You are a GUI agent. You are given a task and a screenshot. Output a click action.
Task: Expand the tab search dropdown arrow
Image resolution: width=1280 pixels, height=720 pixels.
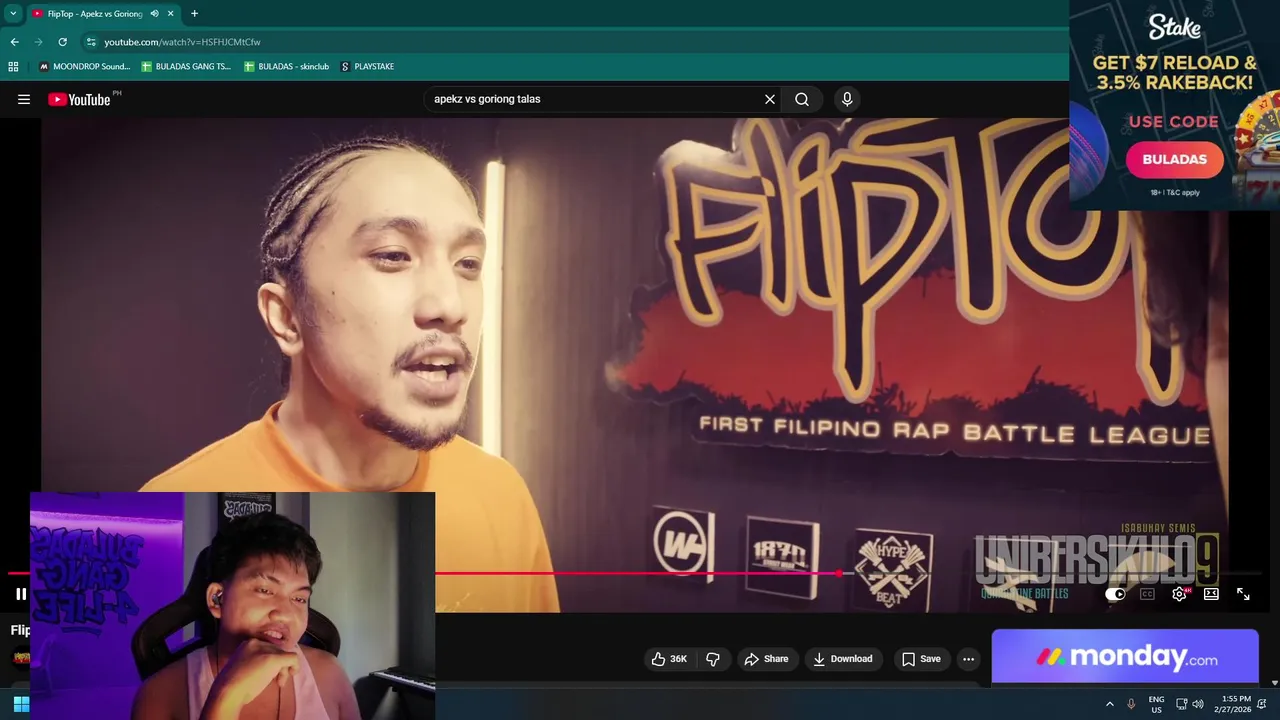[13, 14]
